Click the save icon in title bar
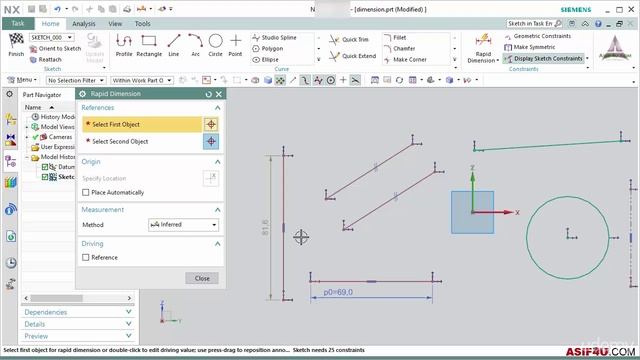This screenshot has width=640, height=360. 31,9
